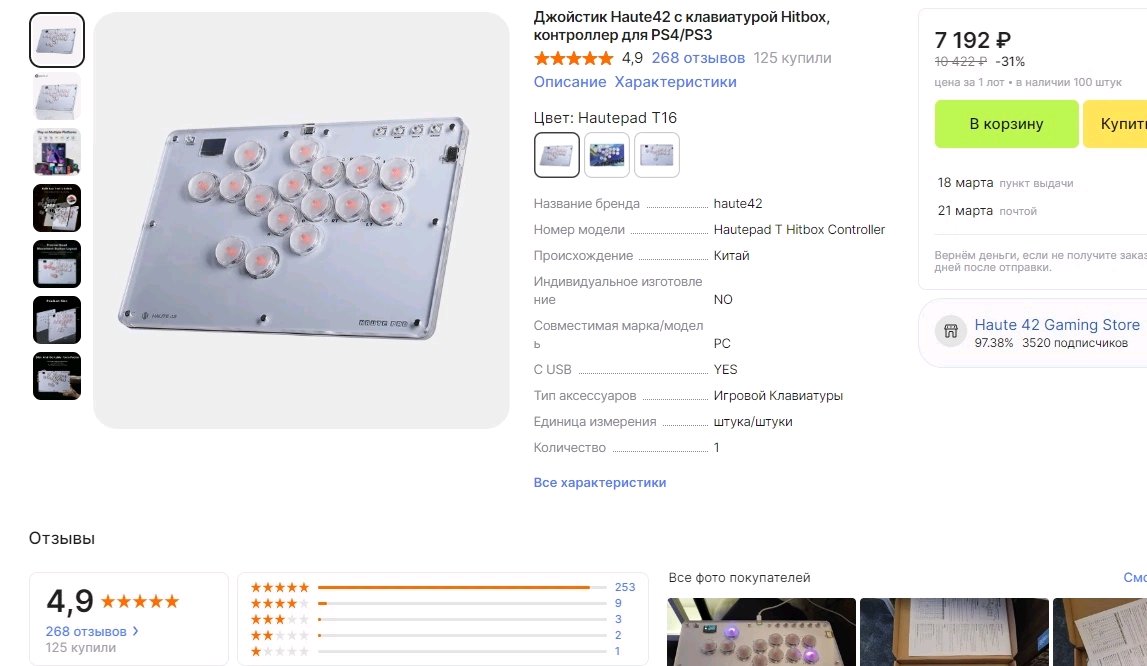
Task: Open the last gallery thumbnail at bottom
Action: pyautogui.click(x=57, y=376)
